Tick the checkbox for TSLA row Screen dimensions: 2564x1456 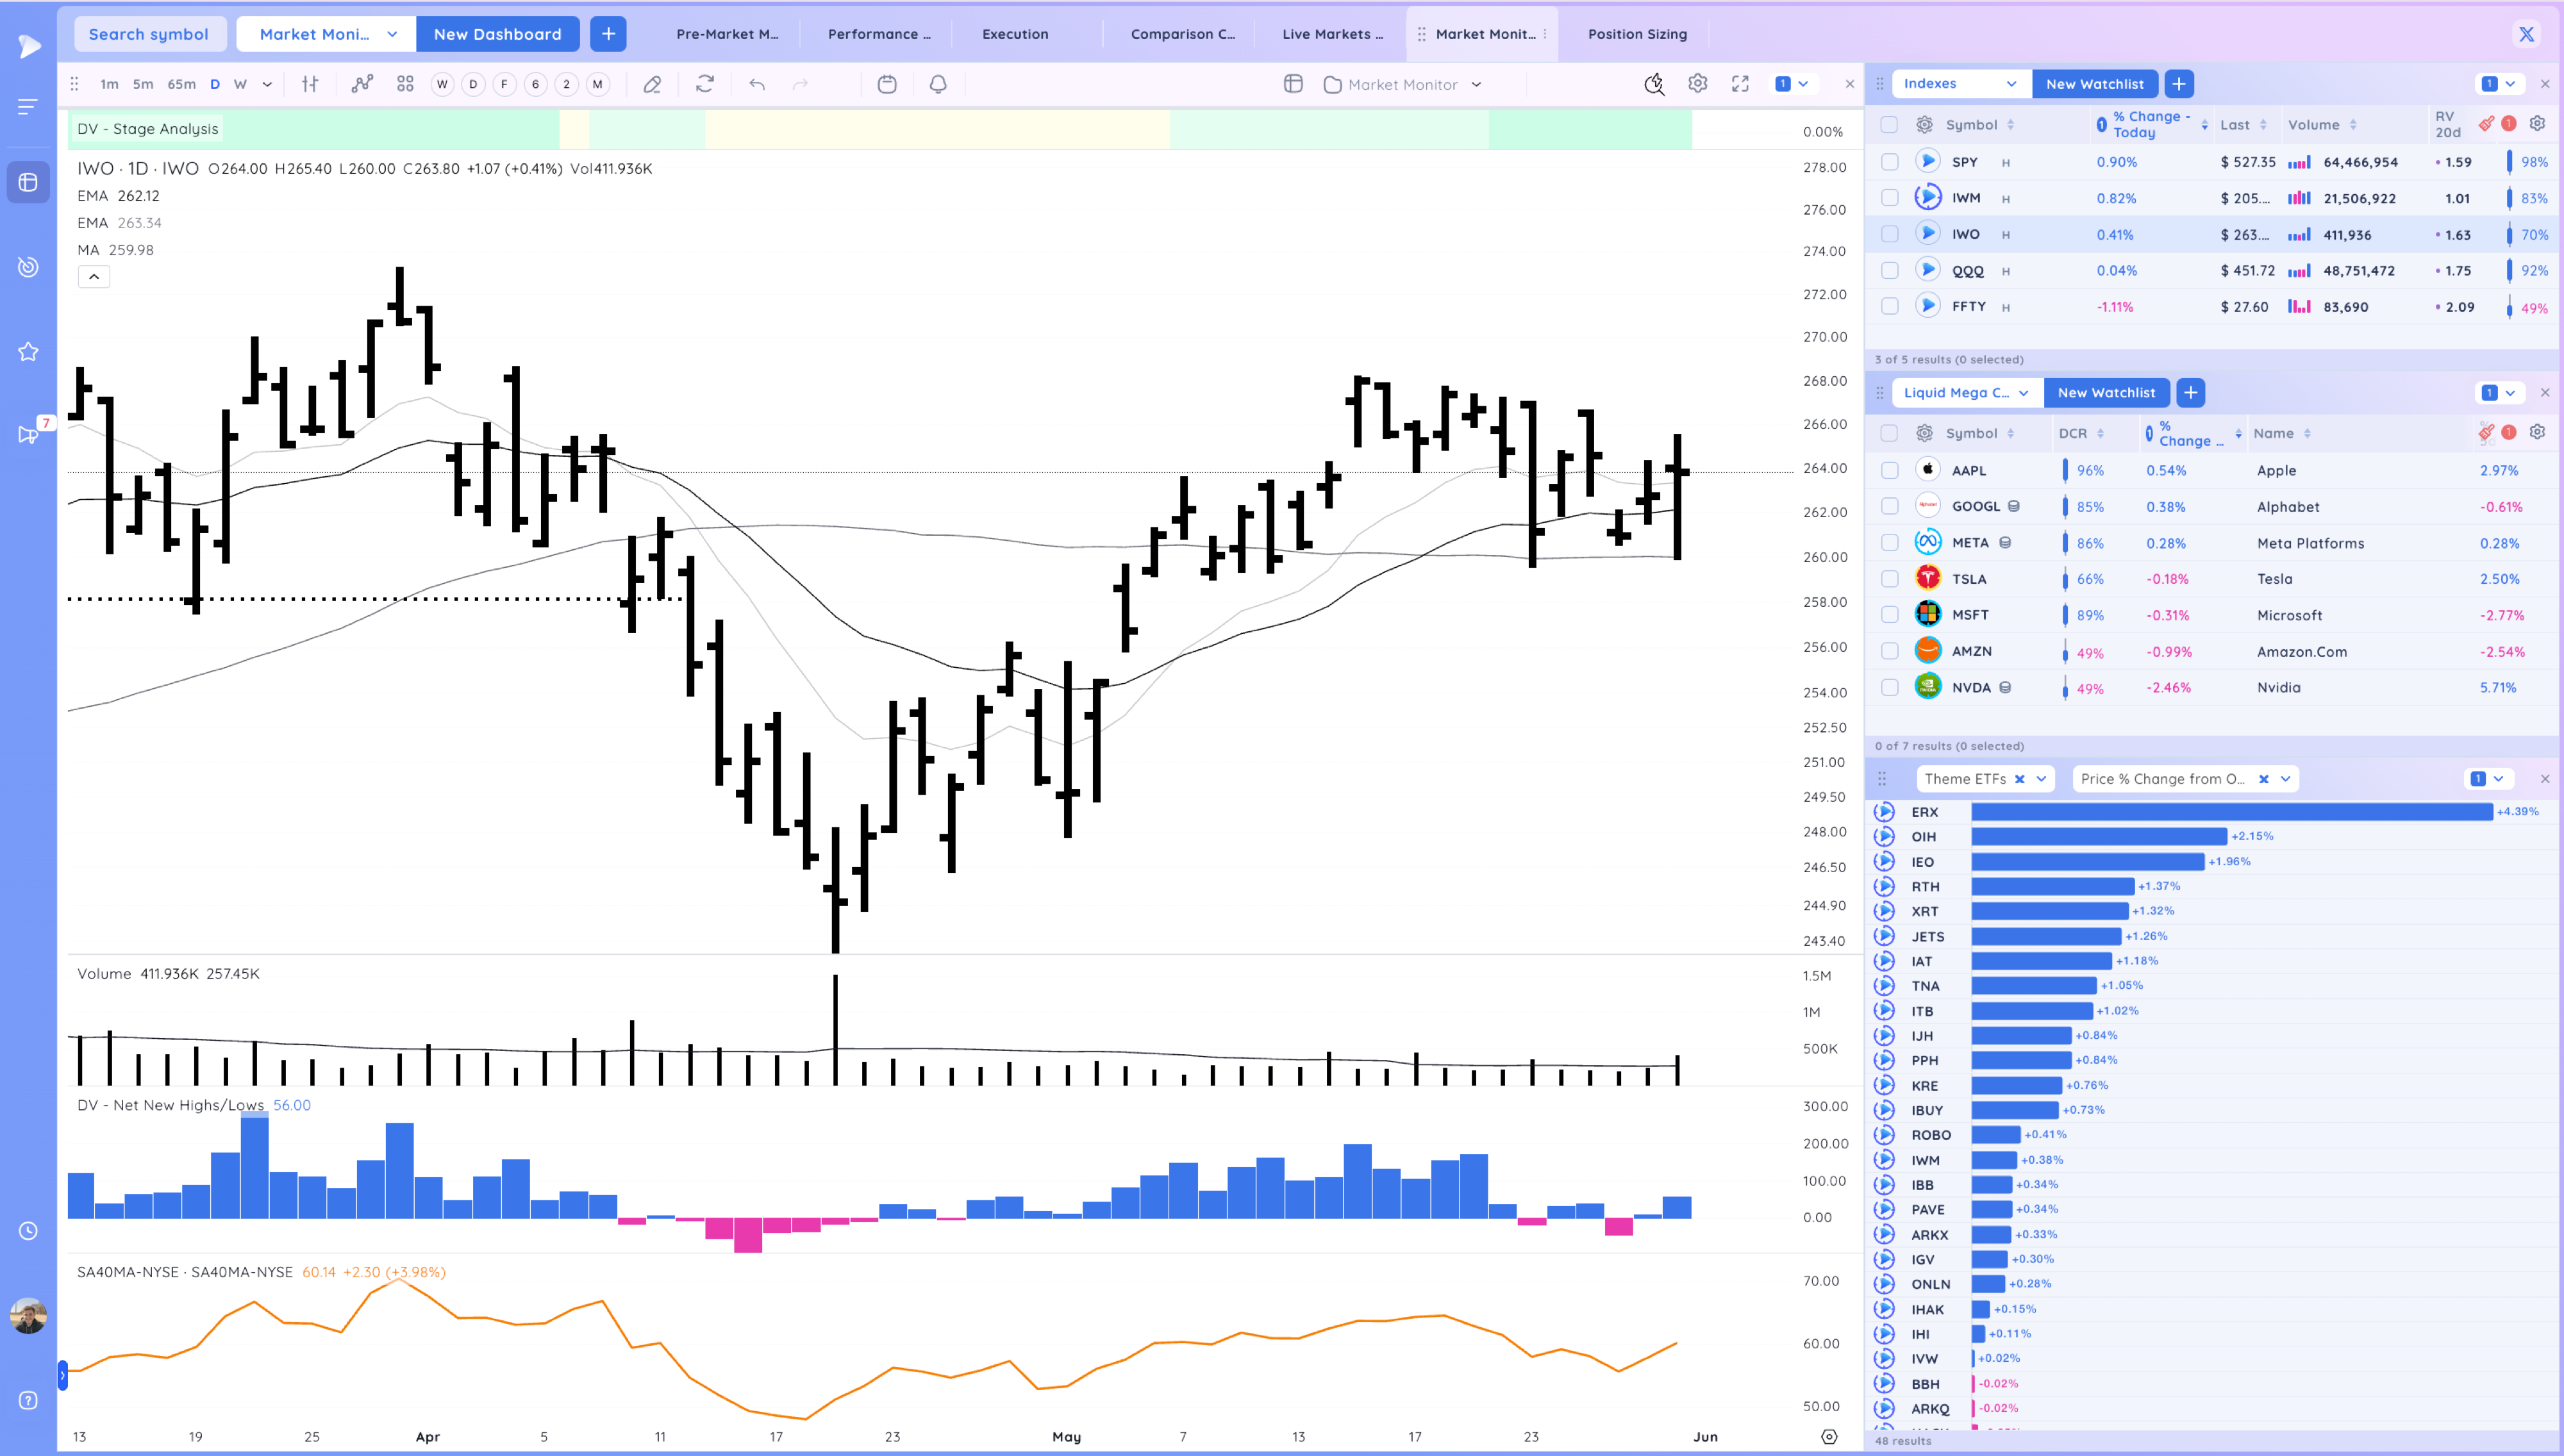[1889, 579]
